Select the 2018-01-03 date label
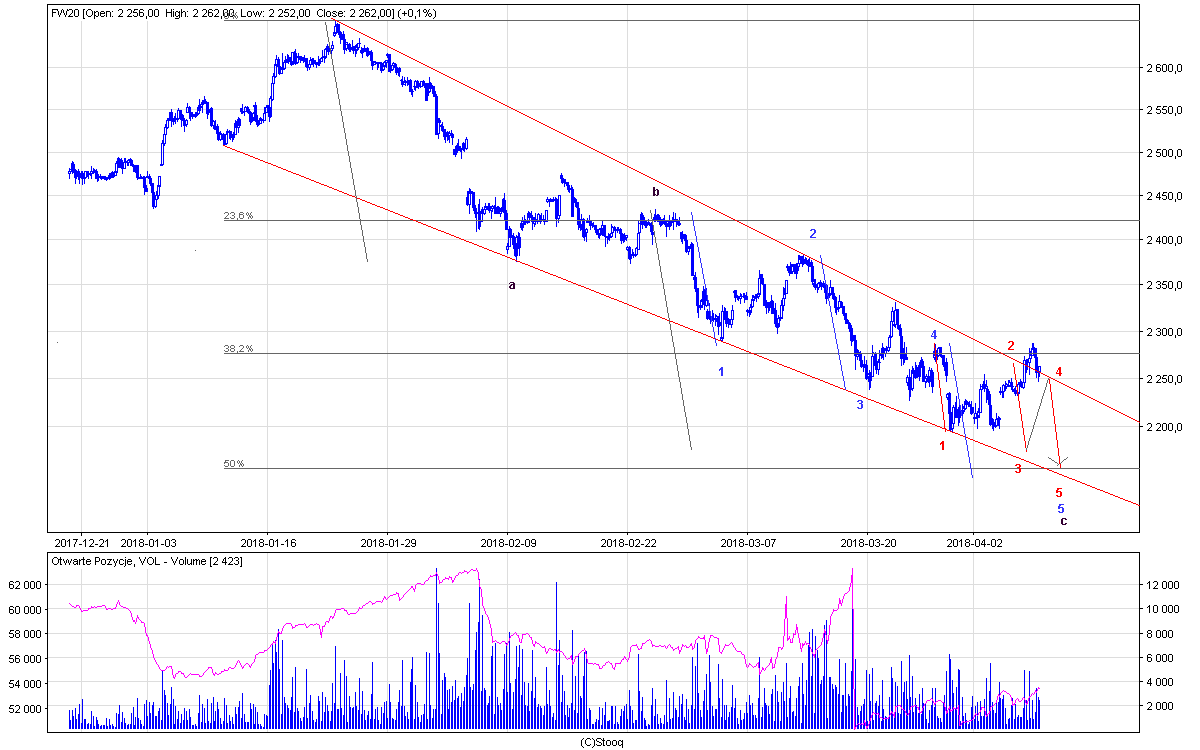The width and height of the screenshot is (1200, 750). (148, 543)
